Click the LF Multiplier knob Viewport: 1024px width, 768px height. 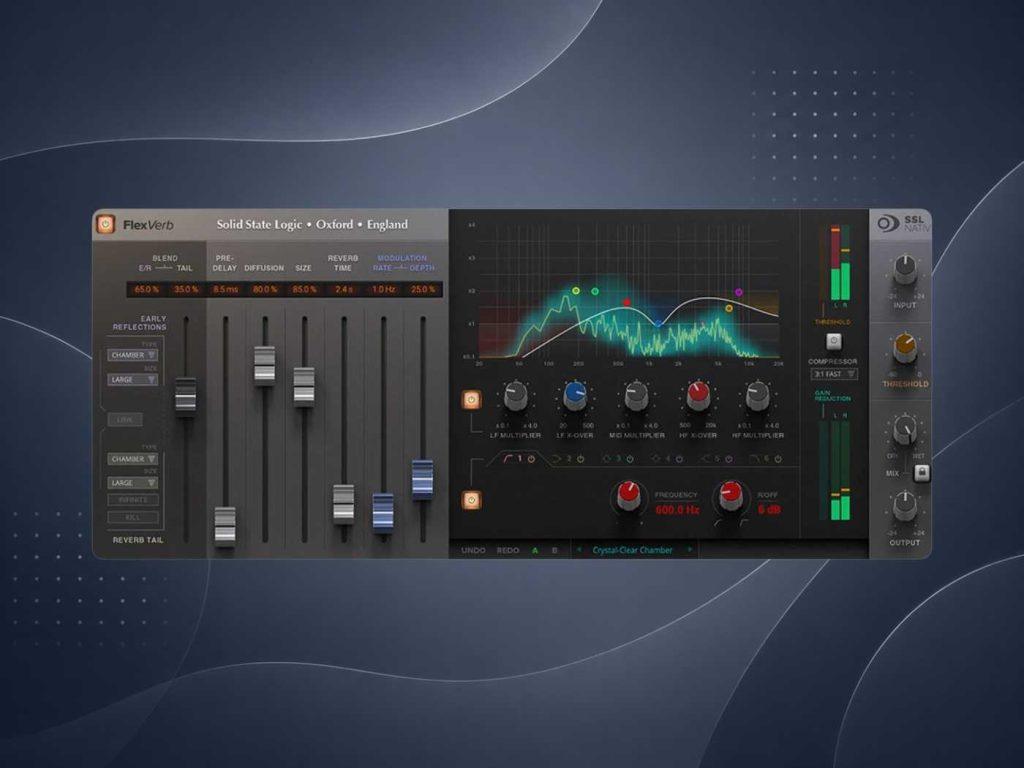(x=515, y=396)
